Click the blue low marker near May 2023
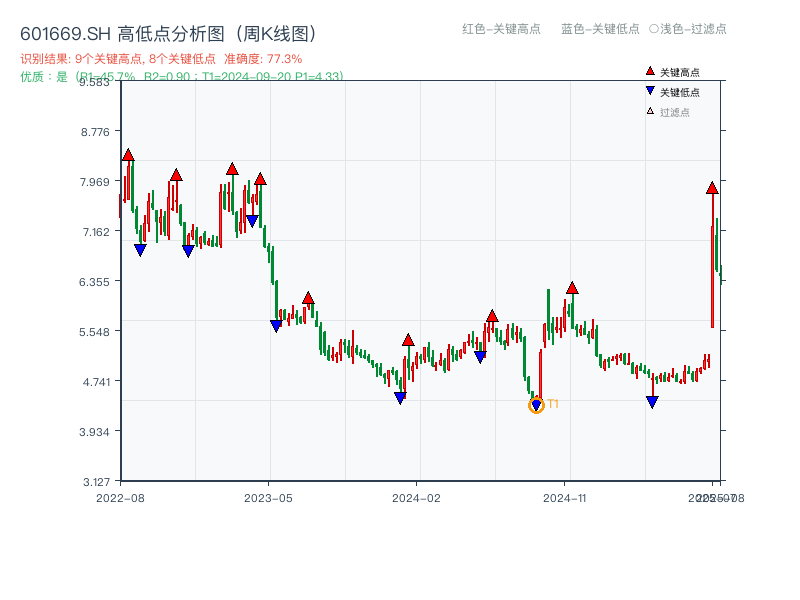 click(274, 324)
